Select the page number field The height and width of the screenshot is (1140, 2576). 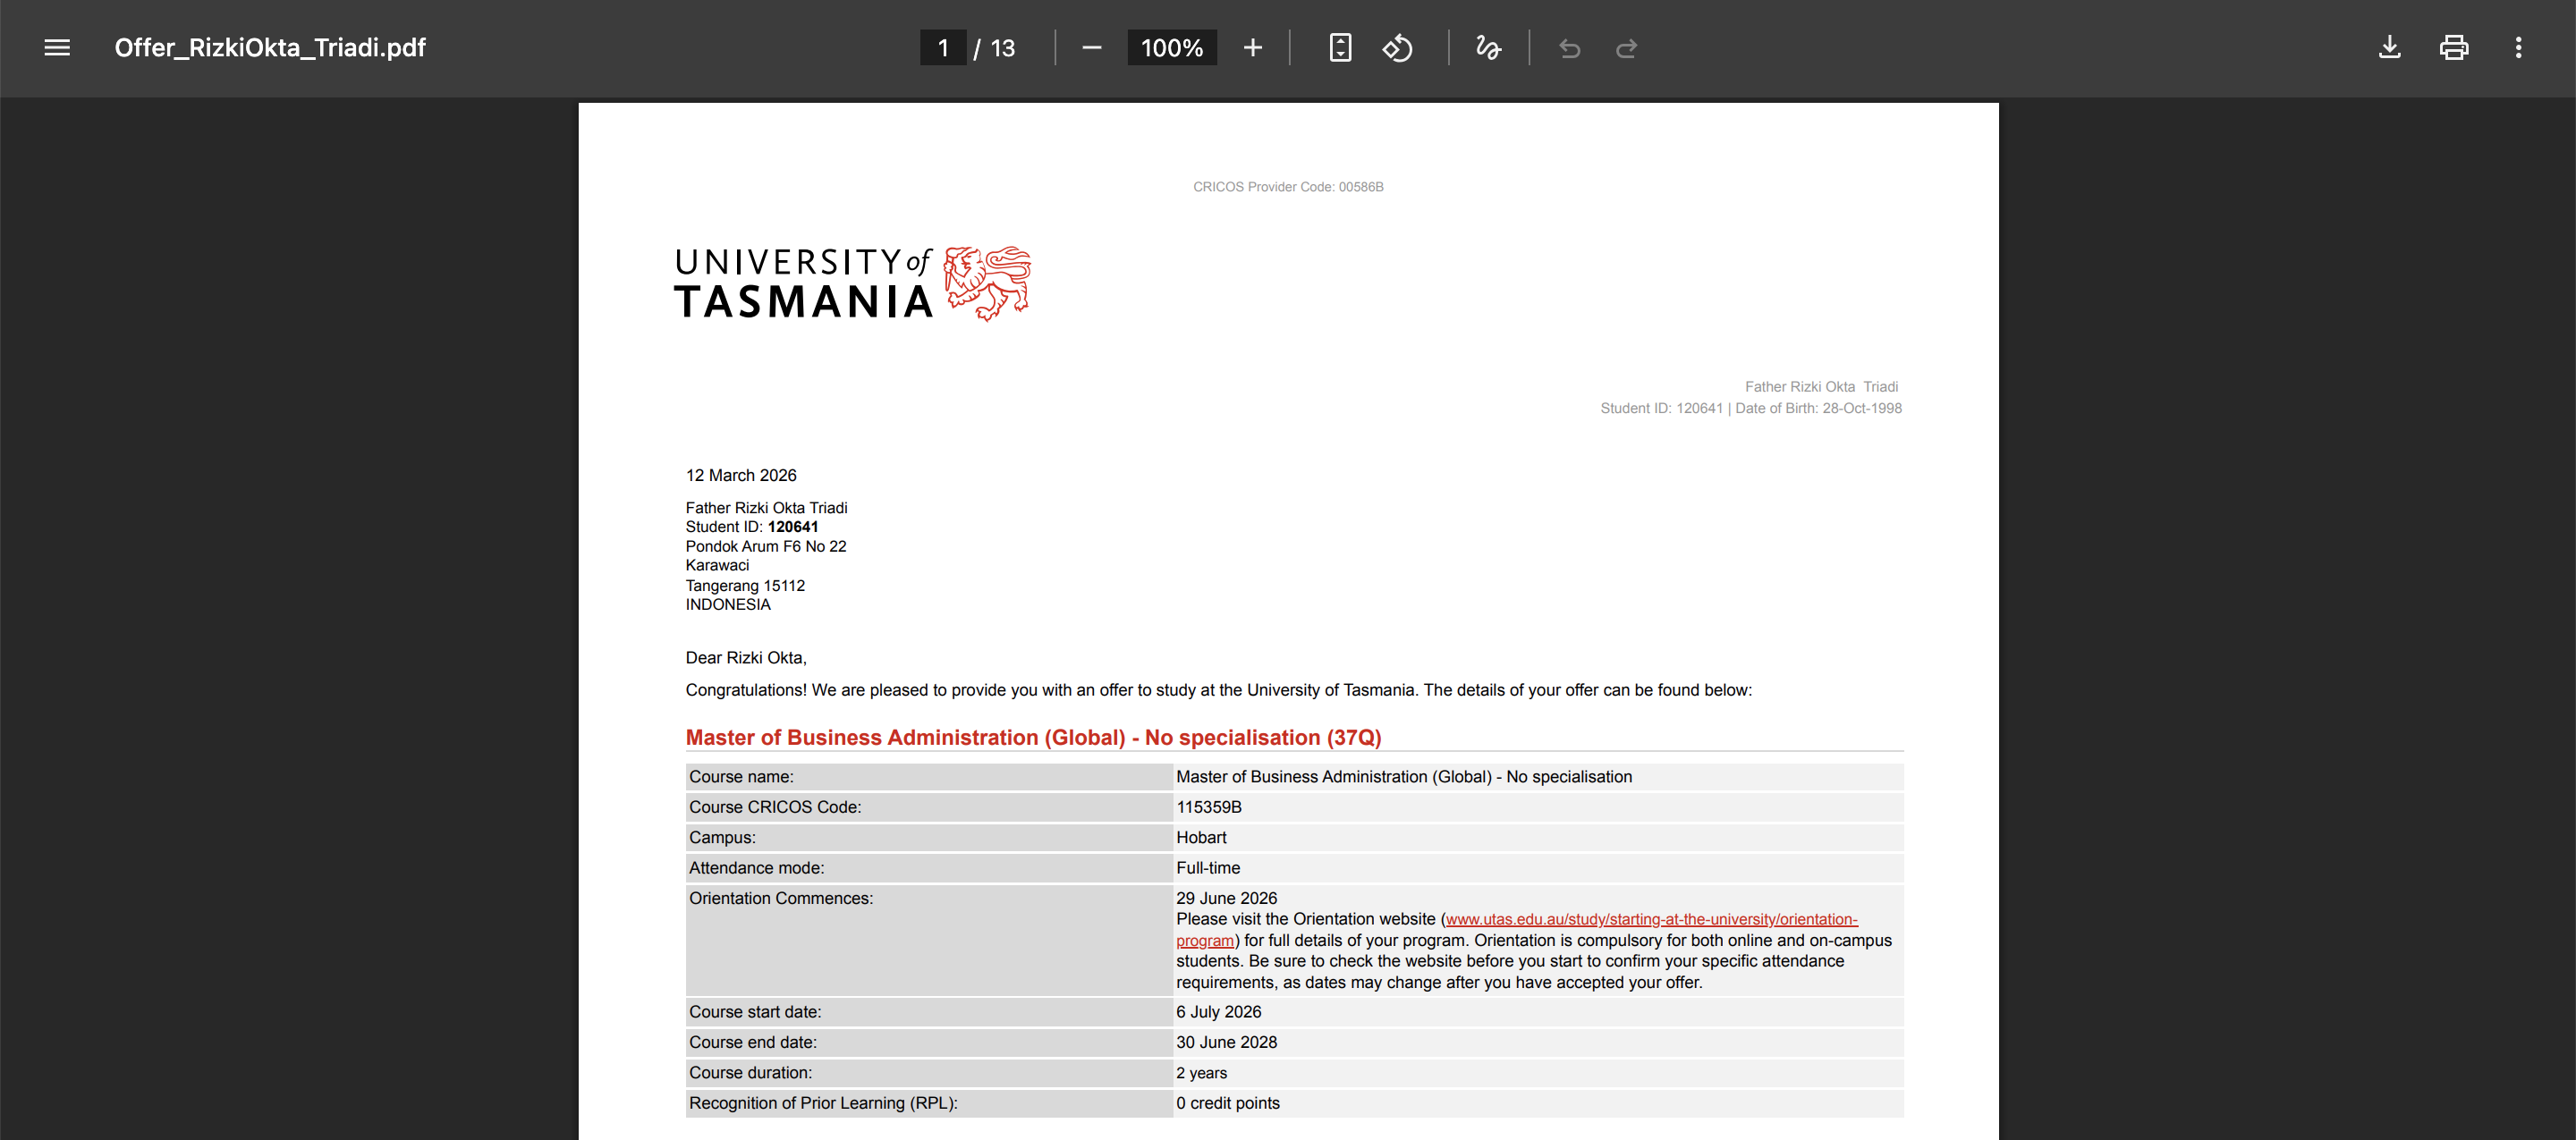point(942,47)
